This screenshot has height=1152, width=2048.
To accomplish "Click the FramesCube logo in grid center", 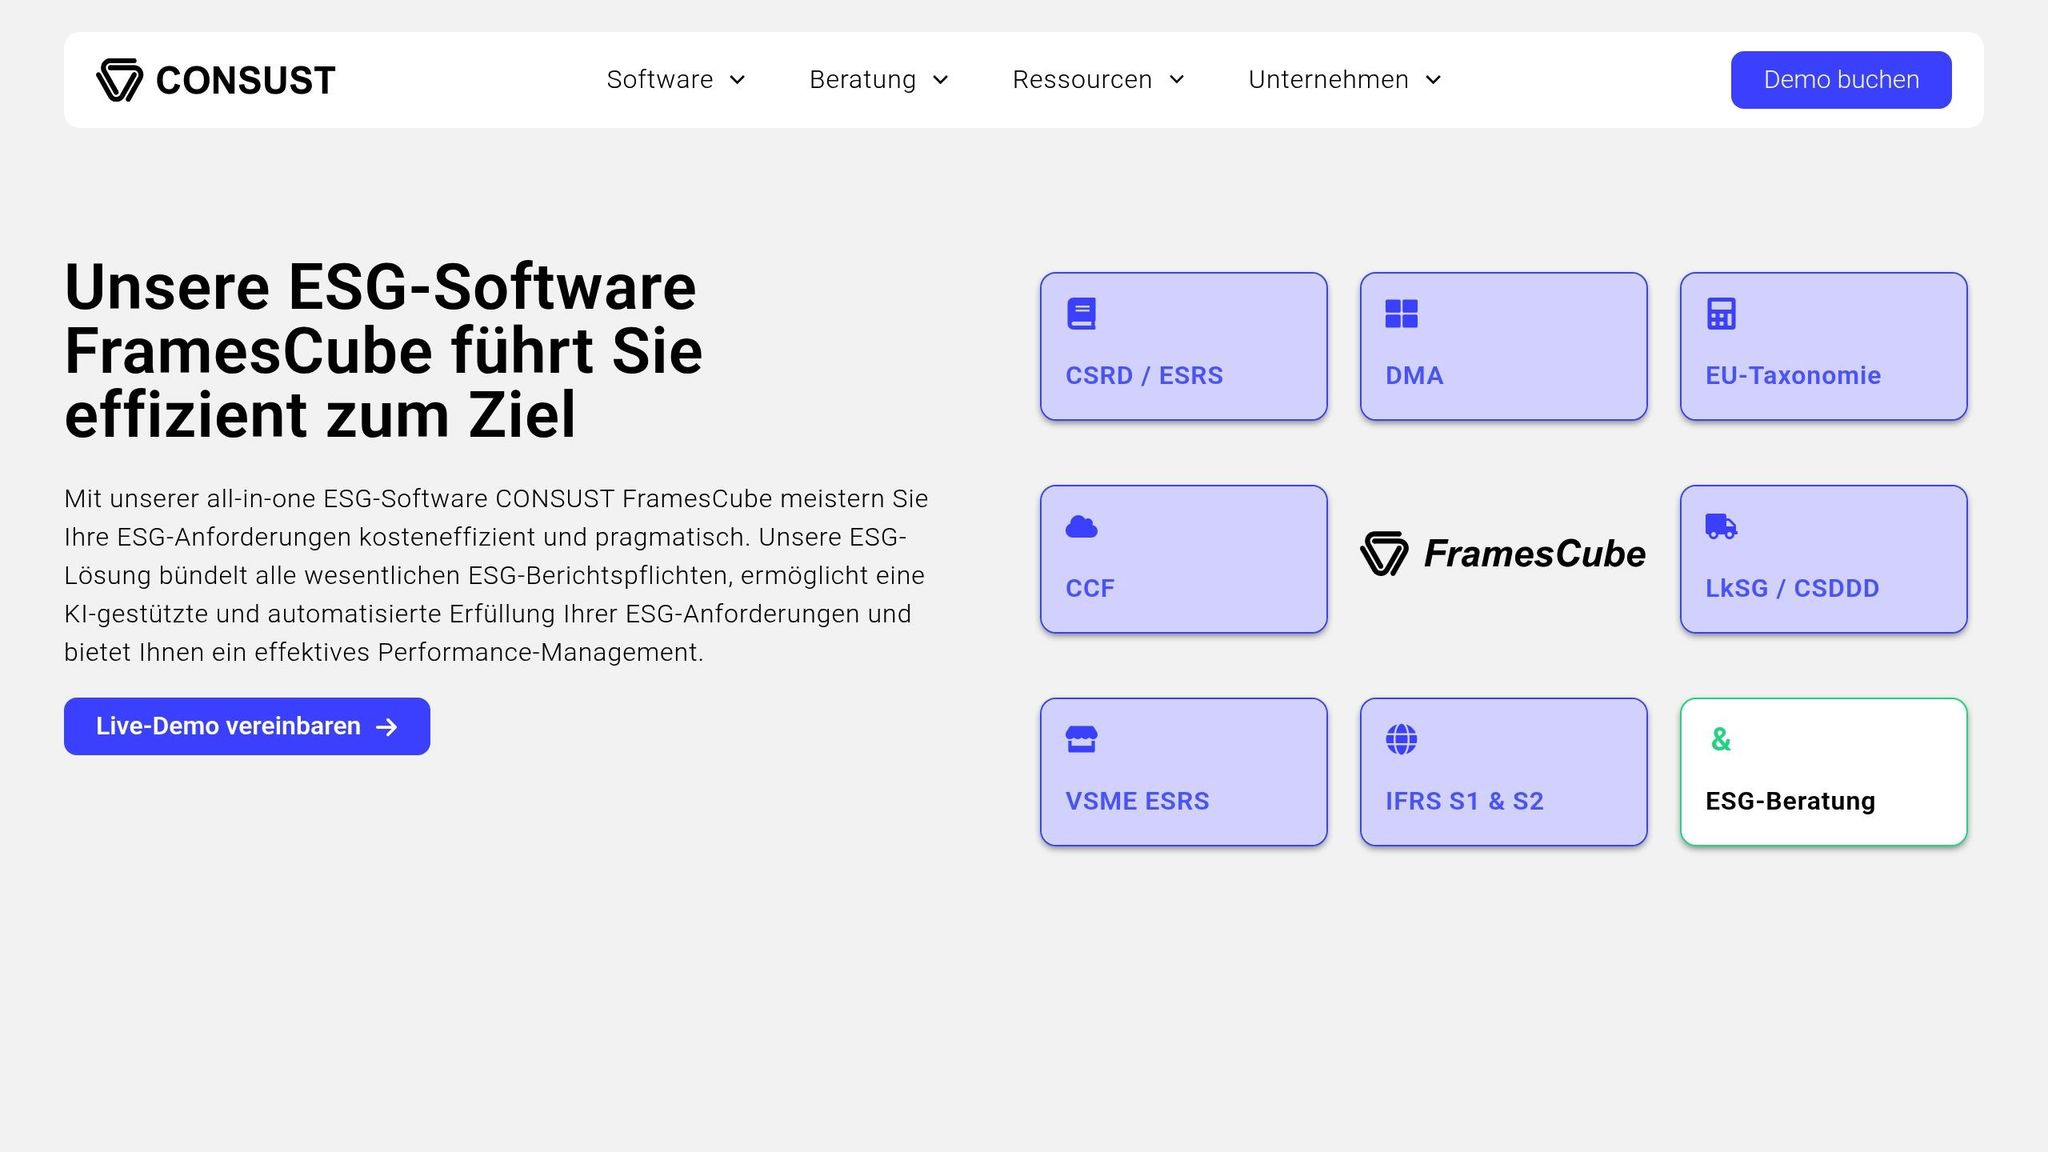I will (1503, 554).
